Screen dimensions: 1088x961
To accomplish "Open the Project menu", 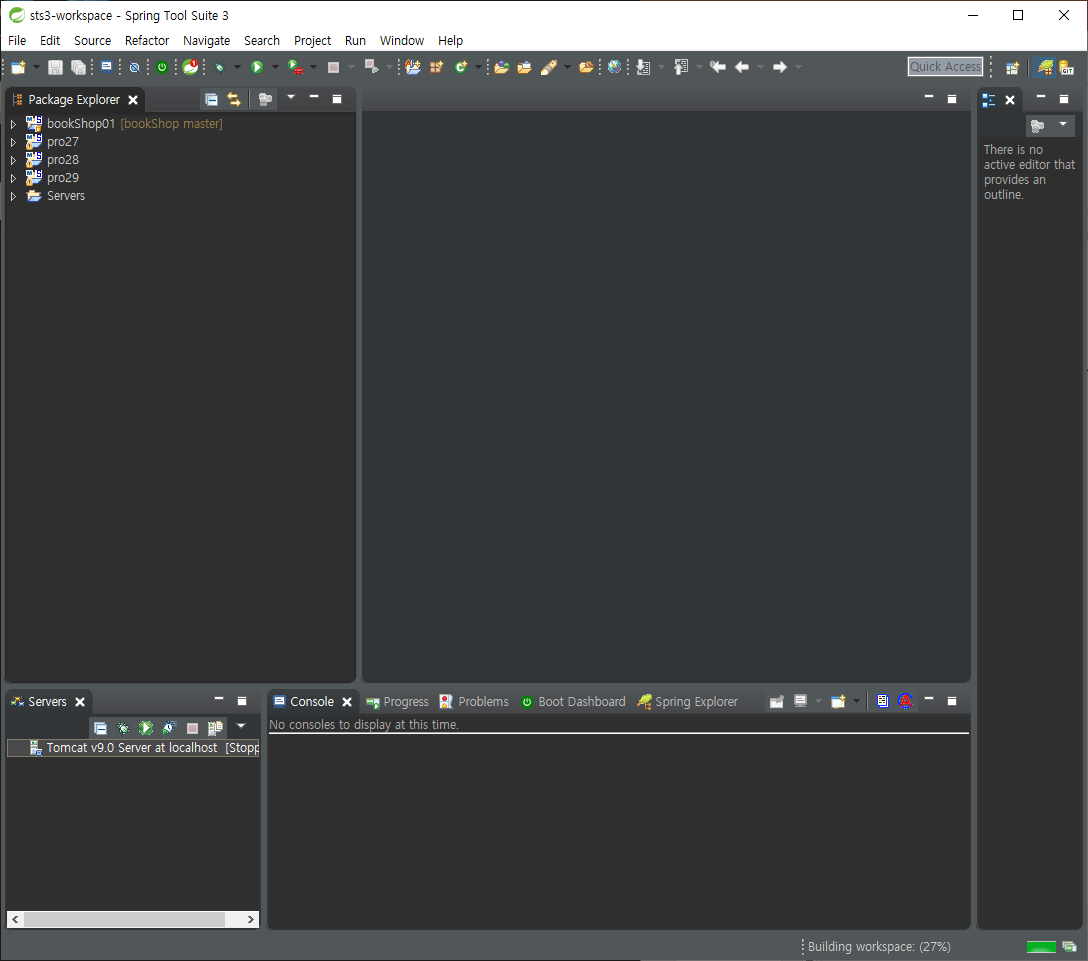I will (x=312, y=41).
